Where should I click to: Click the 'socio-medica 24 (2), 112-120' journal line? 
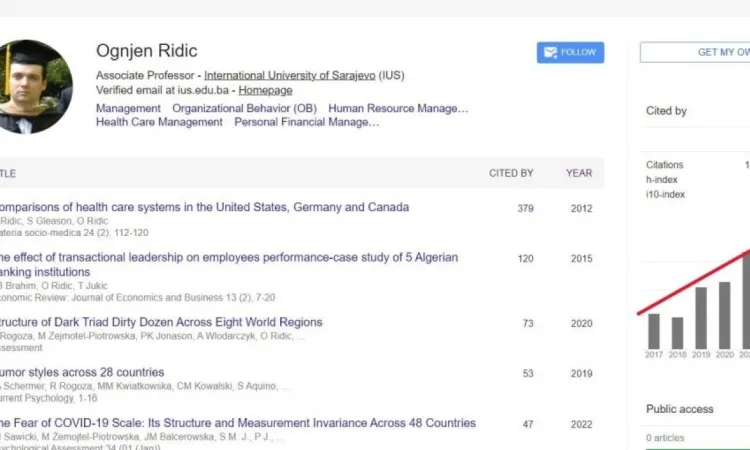[x=74, y=233]
